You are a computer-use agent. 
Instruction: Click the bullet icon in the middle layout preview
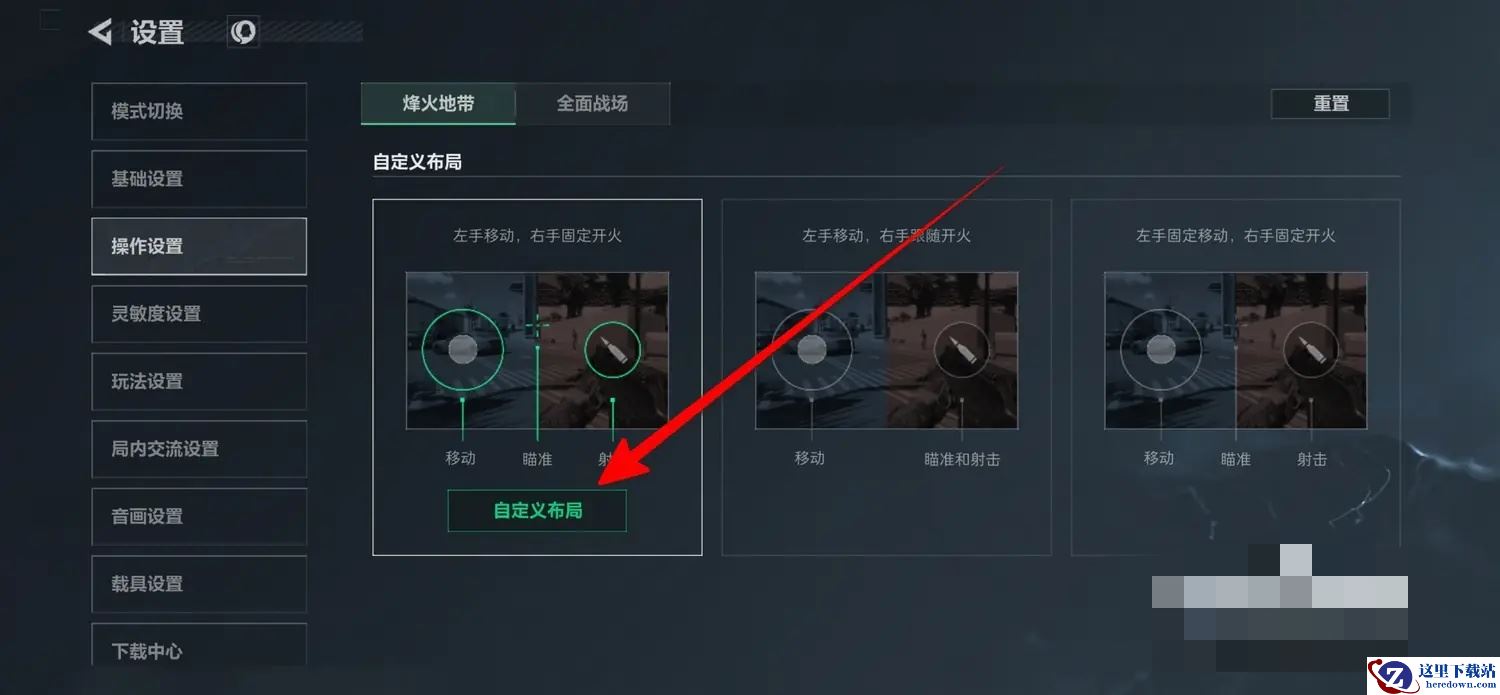962,350
